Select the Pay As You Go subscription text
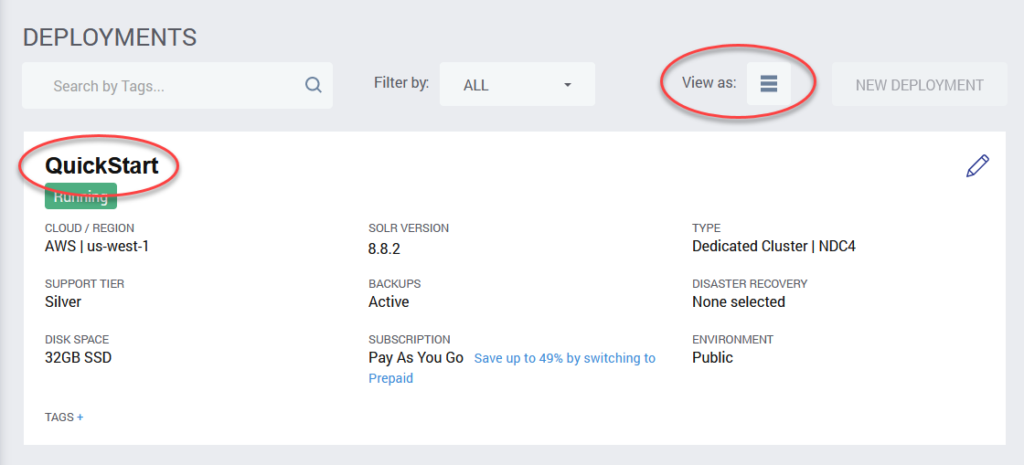This screenshot has height=465, width=1024. [x=416, y=358]
